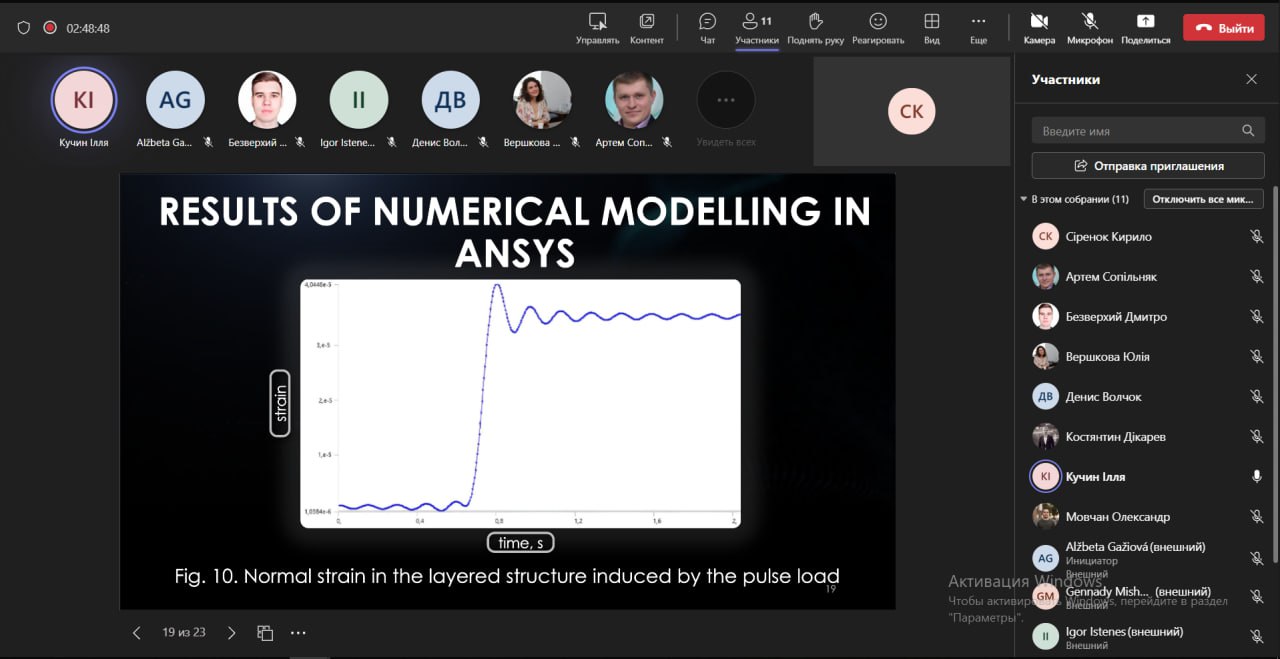Viewport: 1280px width, 659px height.
Task: Toggle microphone for Сіренок Кирило
Action: 1257,237
